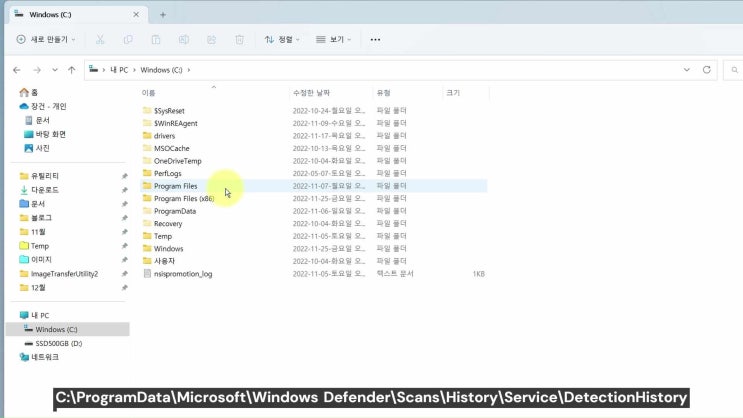Screen dimensions: 743x418
Task: Click 내 PC in the breadcrumb path
Action: coord(119,70)
